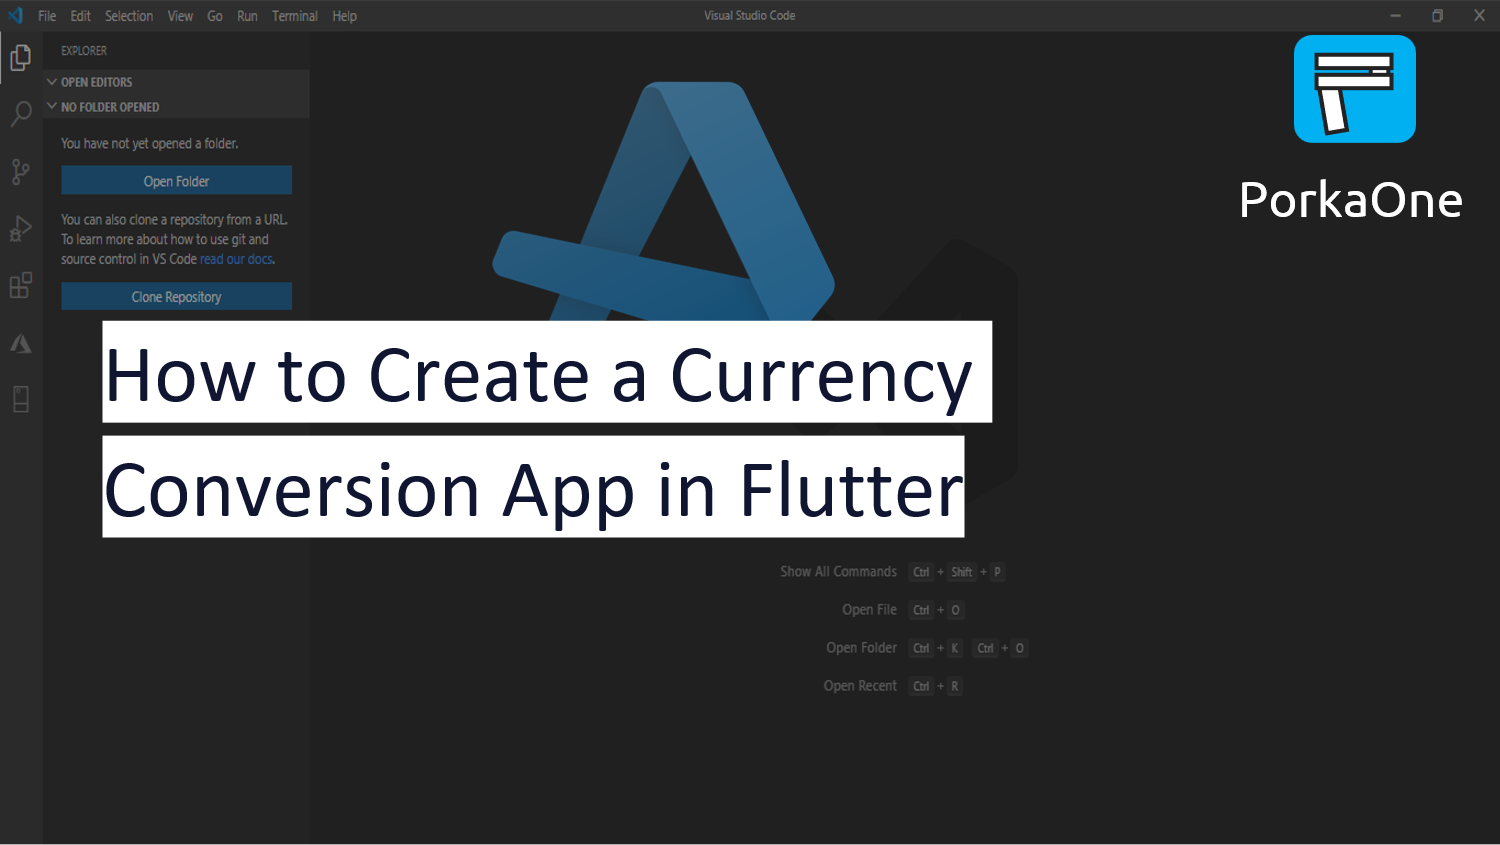Image resolution: width=1500 pixels, height=845 pixels.
Task: Click the EXPLORER panel title
Action: (x=84, y=51)
